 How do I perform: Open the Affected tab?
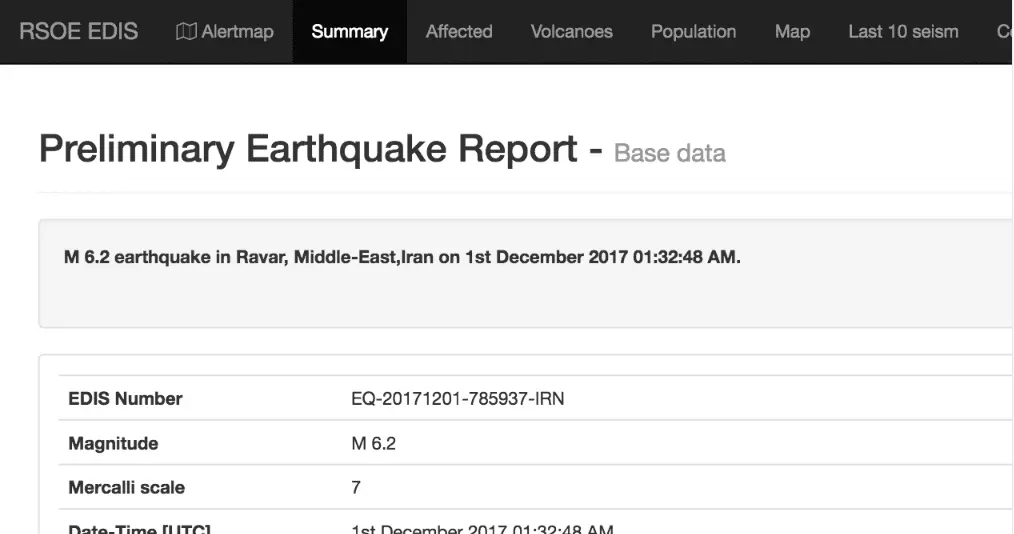pyautogui.click(x=459, y=32)
